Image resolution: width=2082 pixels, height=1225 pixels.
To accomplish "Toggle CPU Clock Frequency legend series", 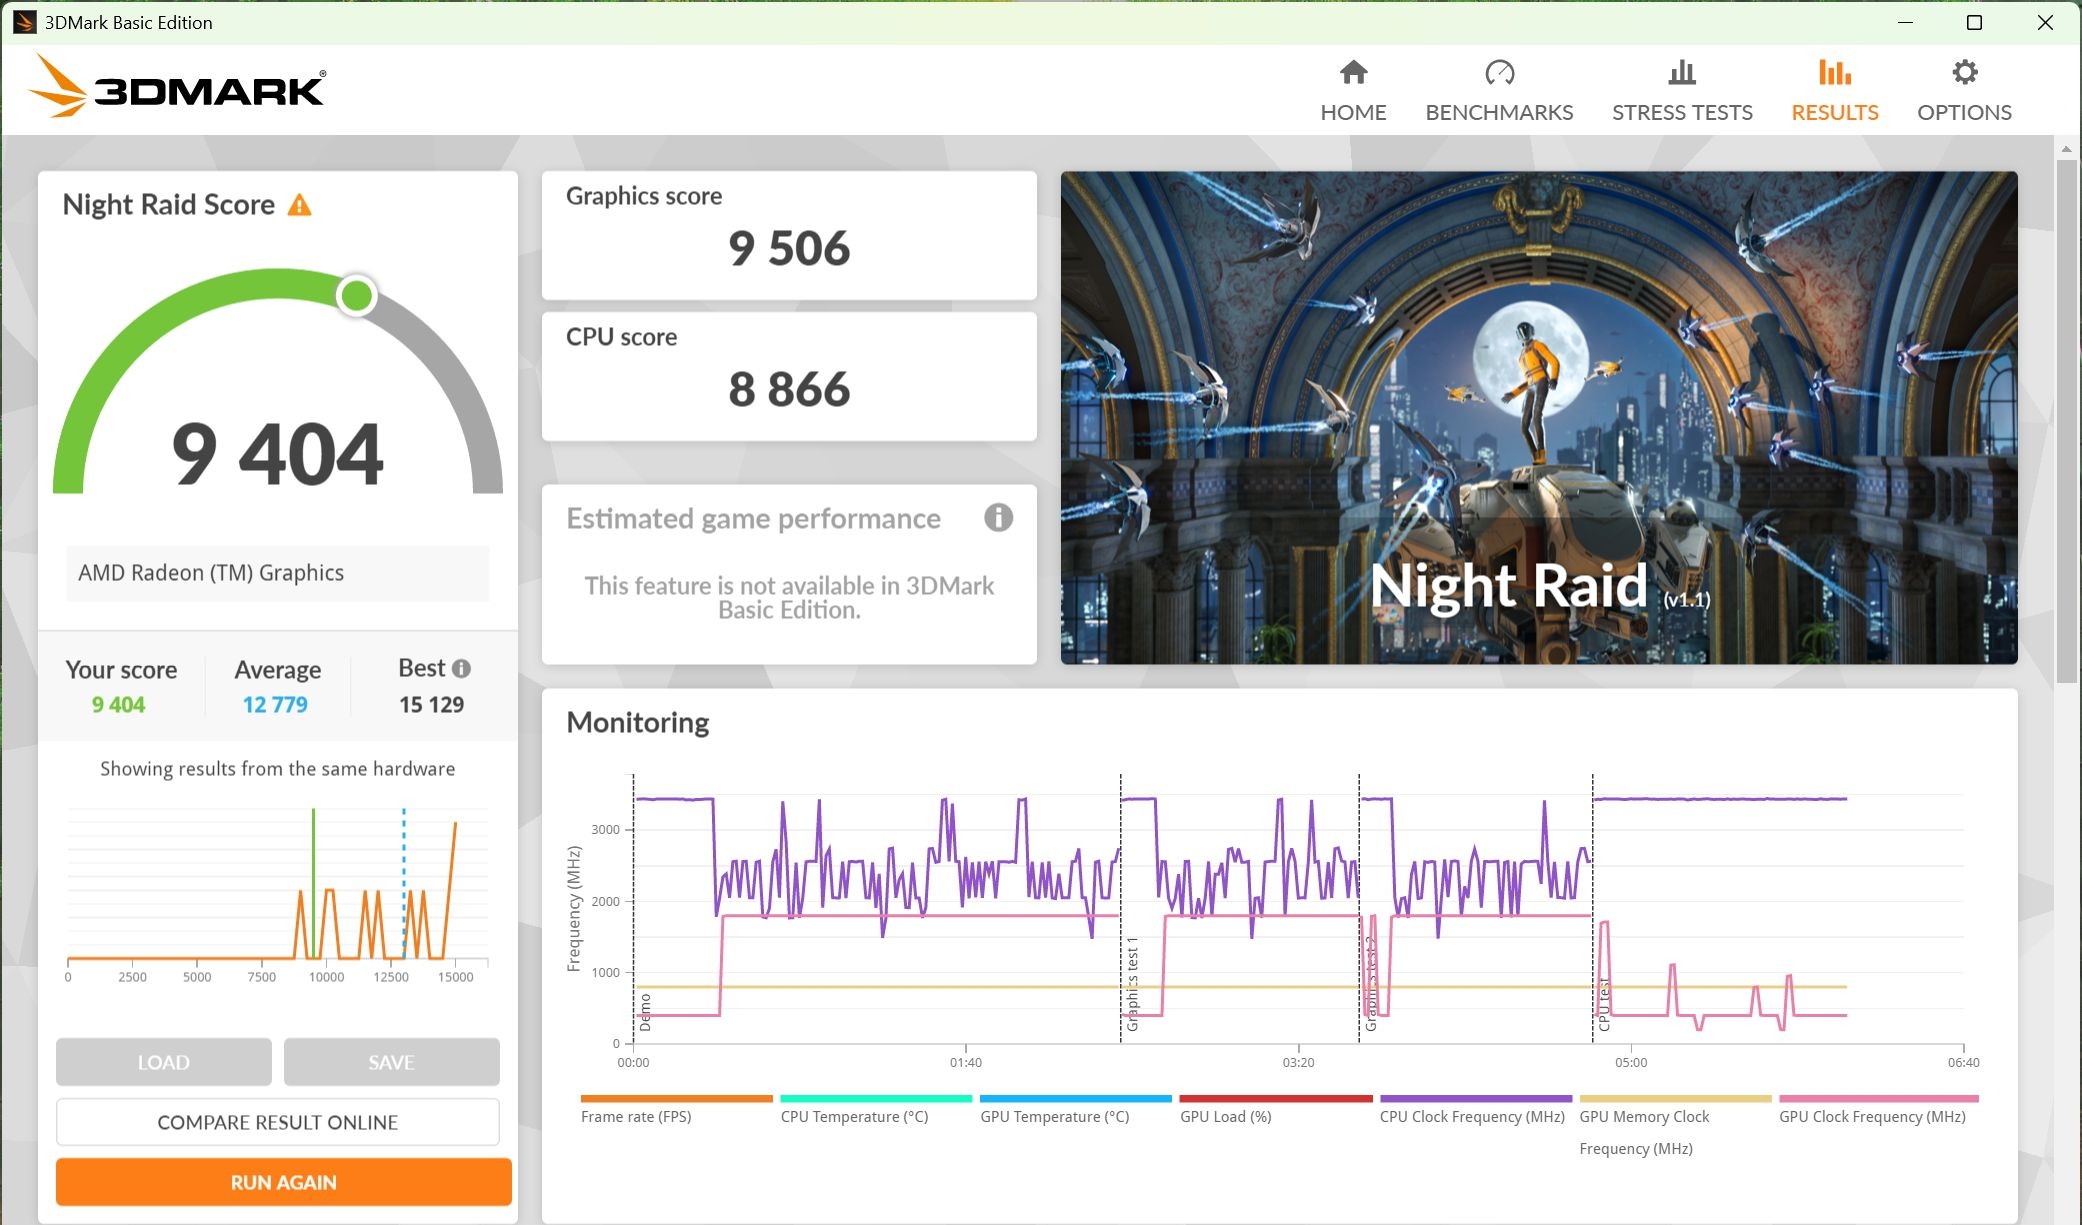I will coord(1472,1116).
